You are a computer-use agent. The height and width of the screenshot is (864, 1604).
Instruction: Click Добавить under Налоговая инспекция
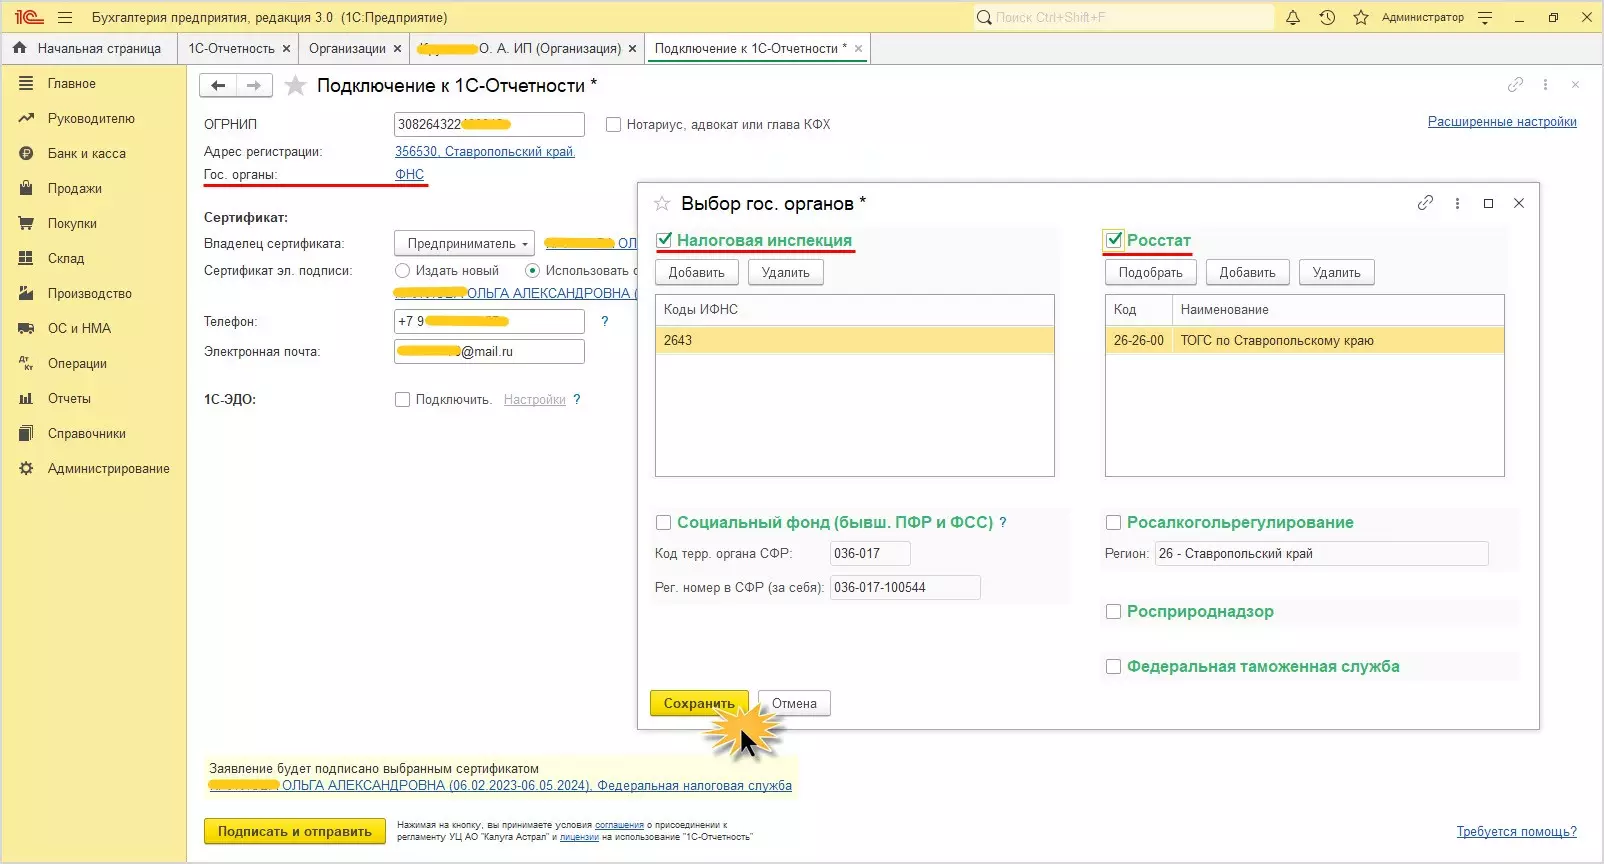click(x=697, y=272)
